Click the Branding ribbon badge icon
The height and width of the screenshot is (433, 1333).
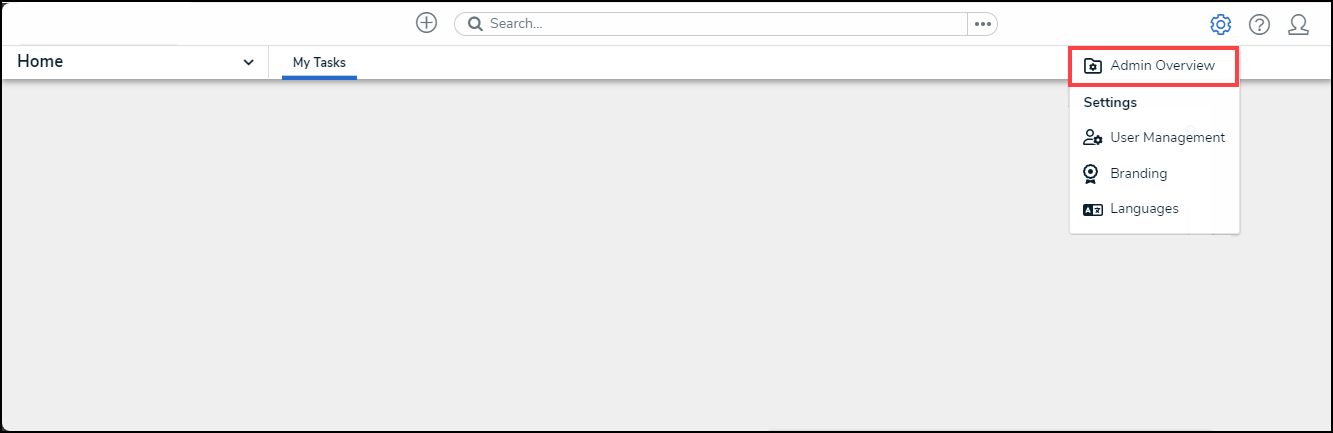[x=1092, y=174]
